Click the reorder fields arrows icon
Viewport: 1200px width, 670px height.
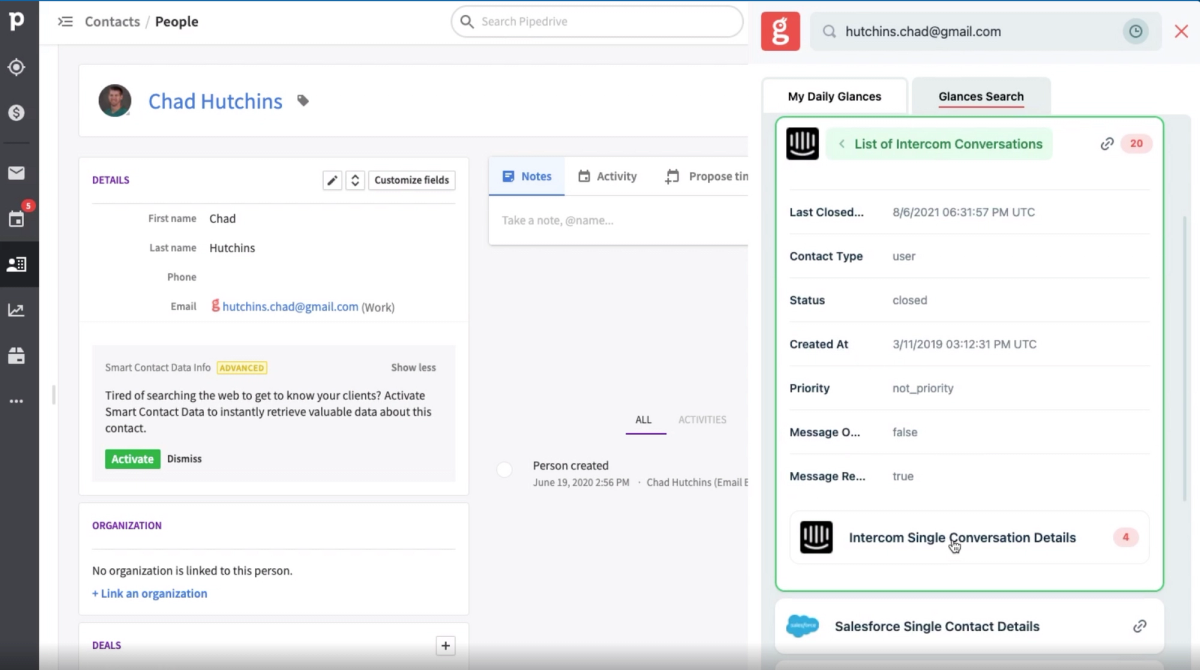(x=354, y=180)
